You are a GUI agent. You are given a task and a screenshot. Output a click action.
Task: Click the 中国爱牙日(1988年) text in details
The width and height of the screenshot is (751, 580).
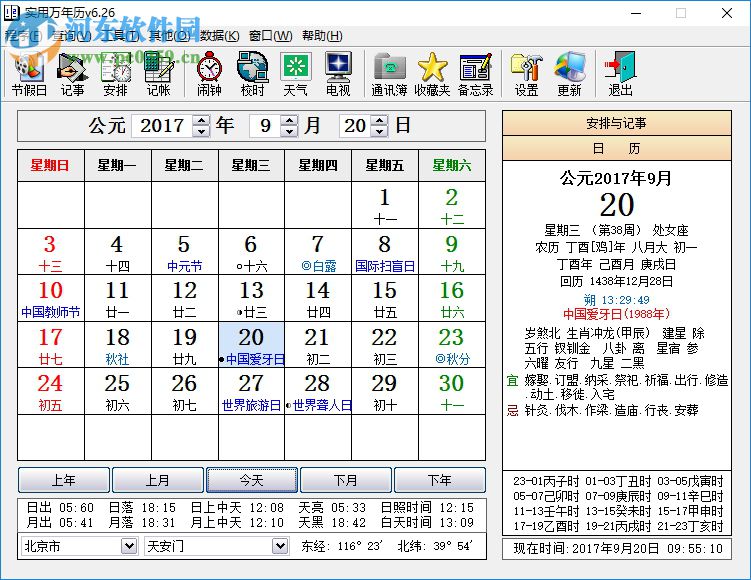point(616,314)
